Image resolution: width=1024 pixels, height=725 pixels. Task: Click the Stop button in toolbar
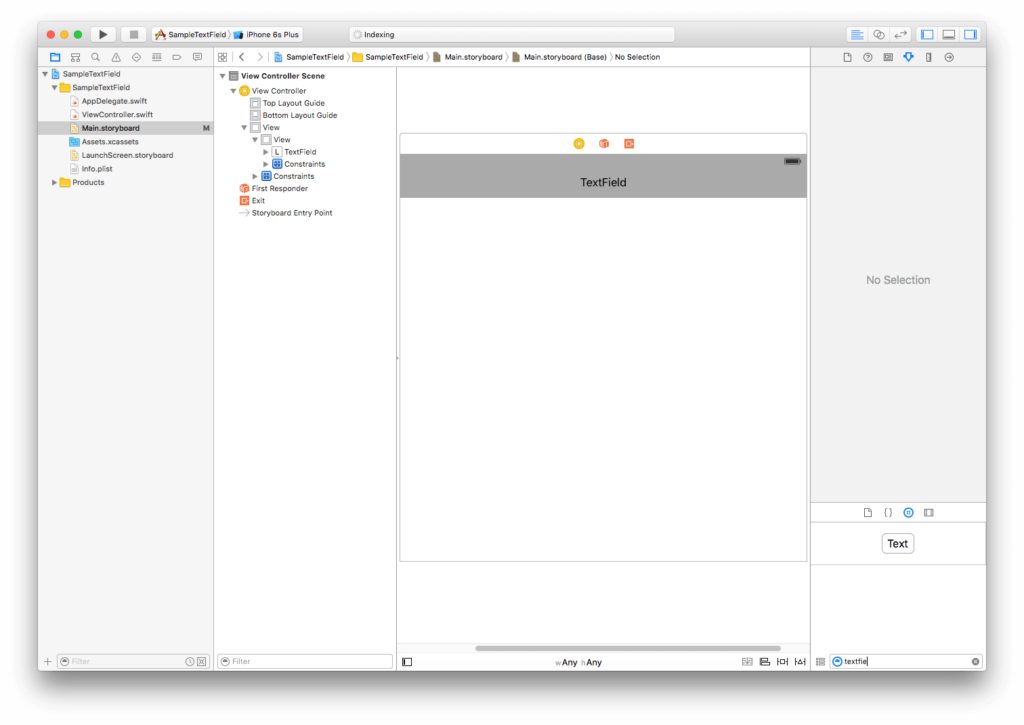coord(135,35)
